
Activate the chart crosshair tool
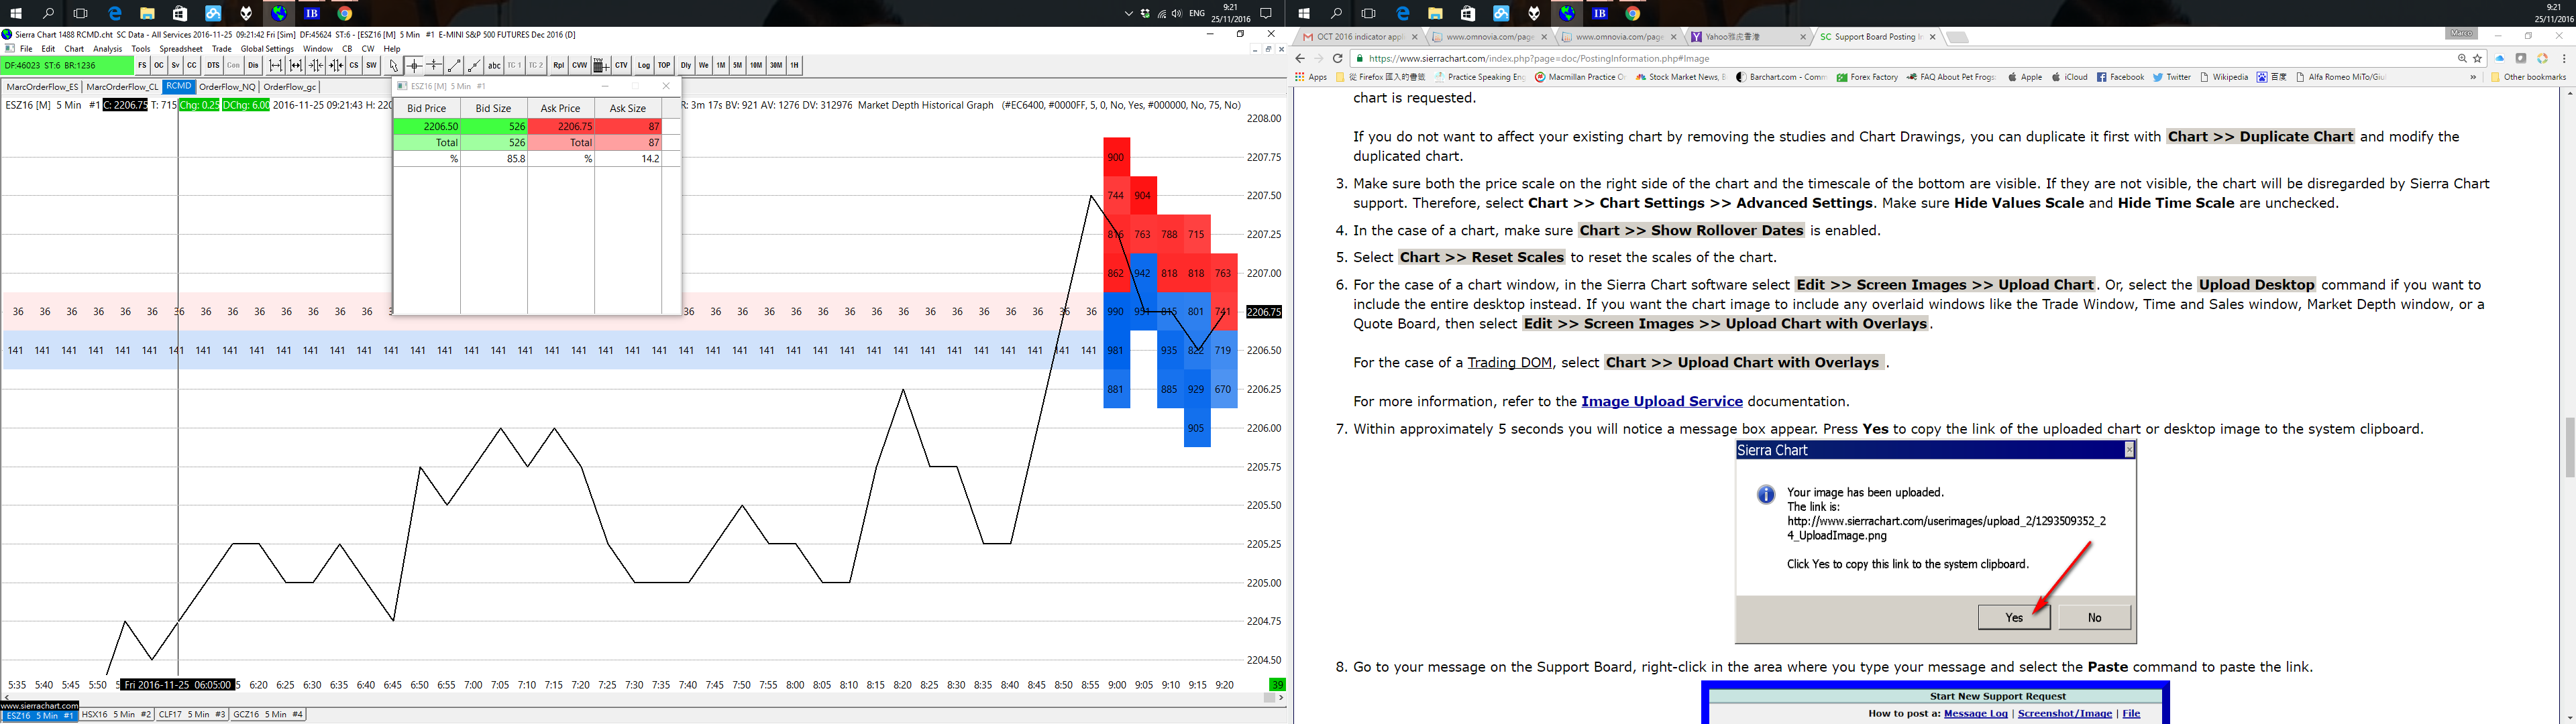tap(414, 65)
